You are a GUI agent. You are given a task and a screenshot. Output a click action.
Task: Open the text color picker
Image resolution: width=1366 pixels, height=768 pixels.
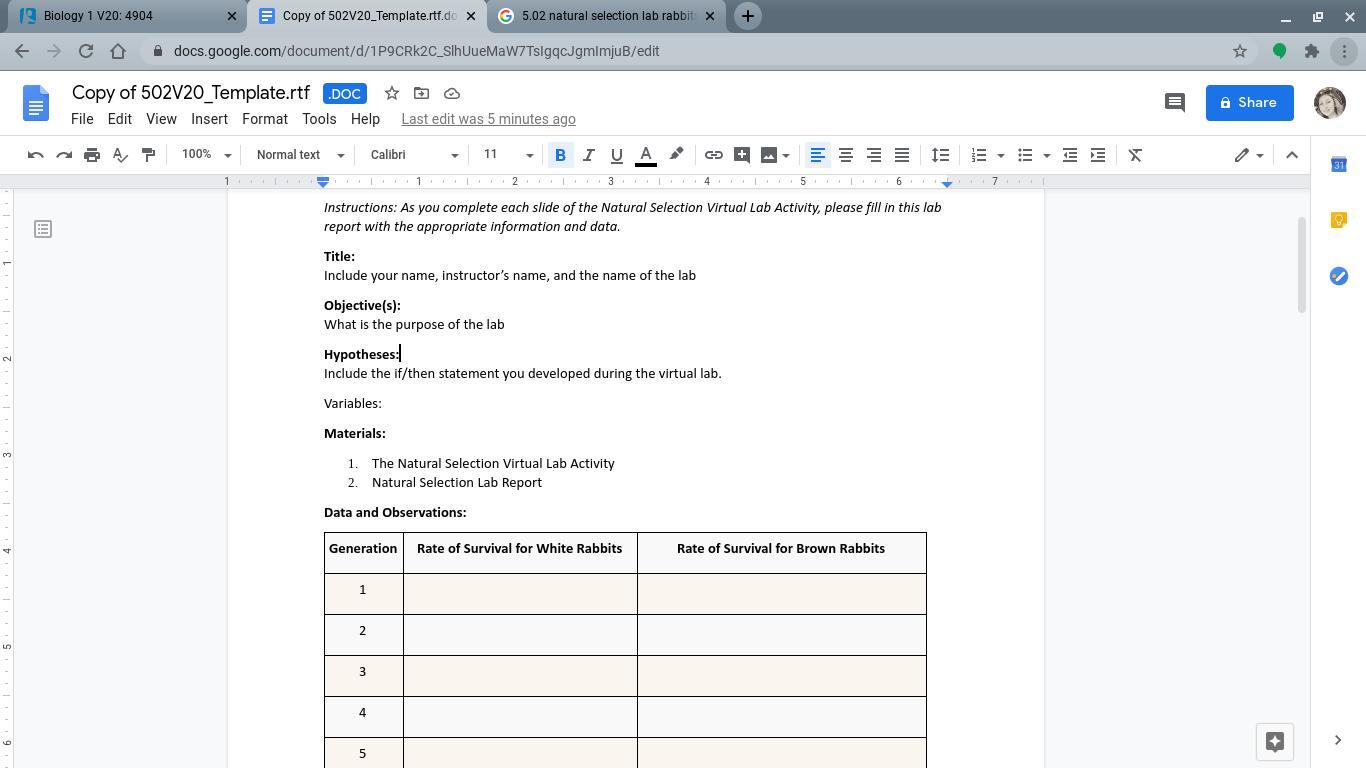646,155
